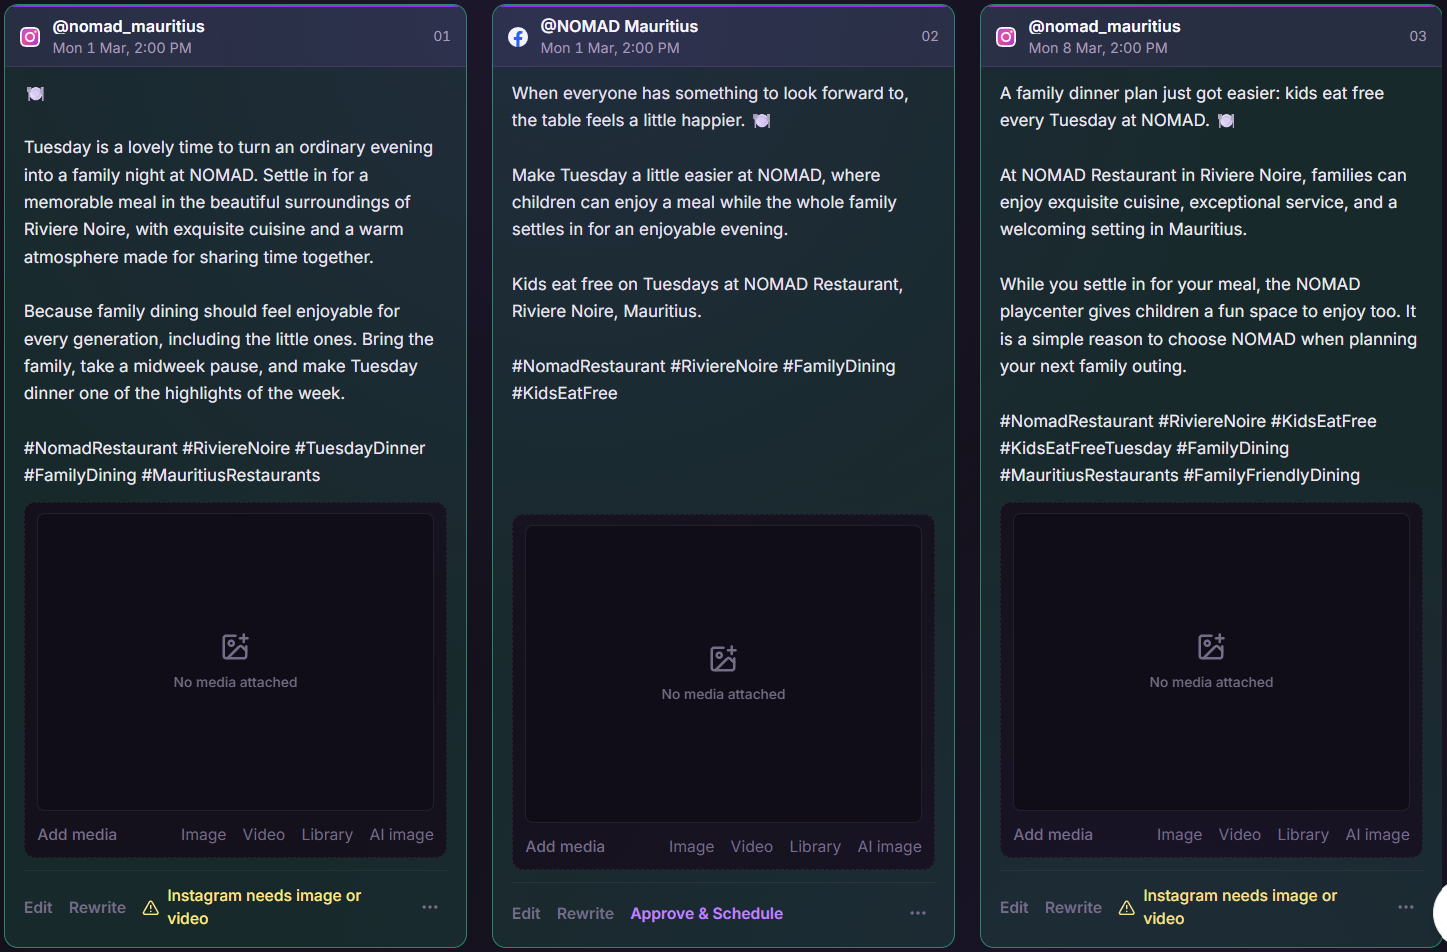Viewport: 1447px width, 952px height.
Task: Click the empty media placeholder in post 03
Action: [x=1211, y=662]
